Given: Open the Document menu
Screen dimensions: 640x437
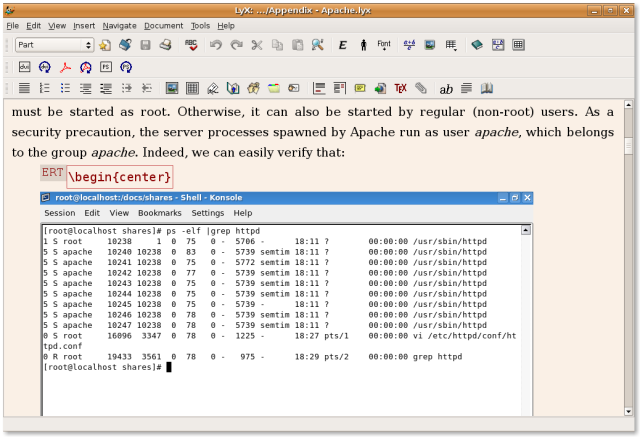Looking at the screenshot, I should (163, 25).
